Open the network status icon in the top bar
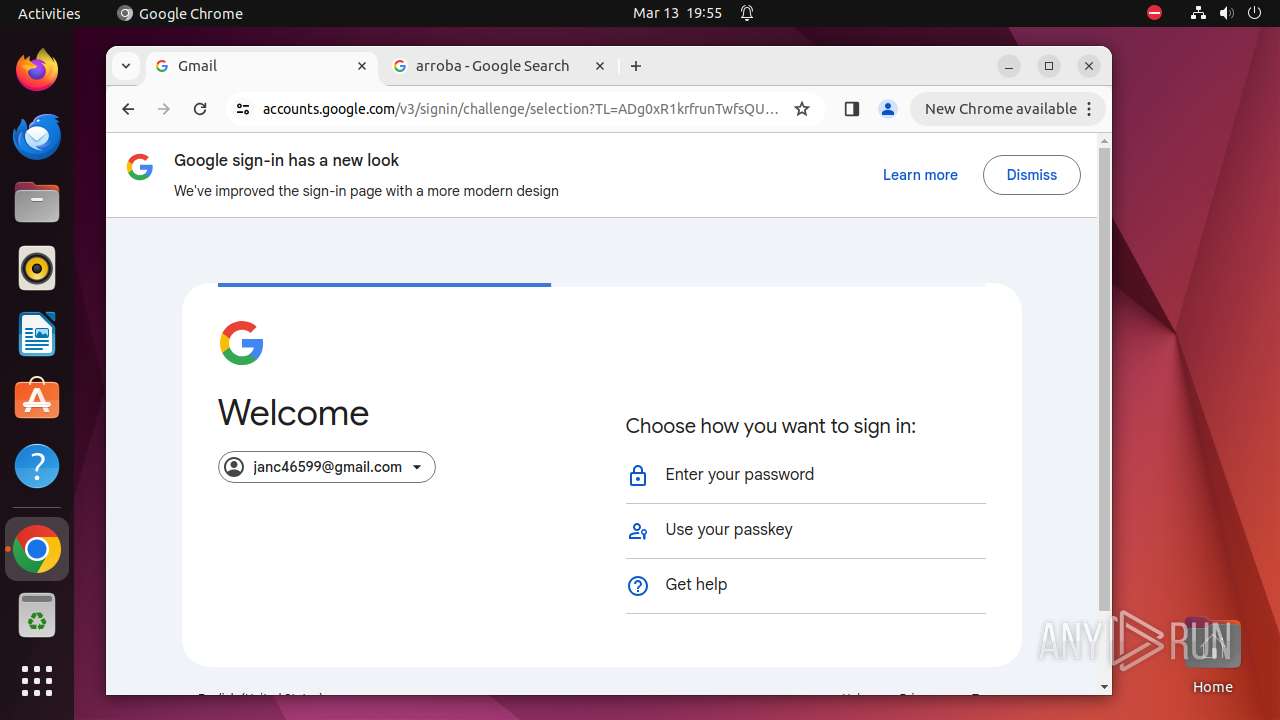 click(1198, 13)
